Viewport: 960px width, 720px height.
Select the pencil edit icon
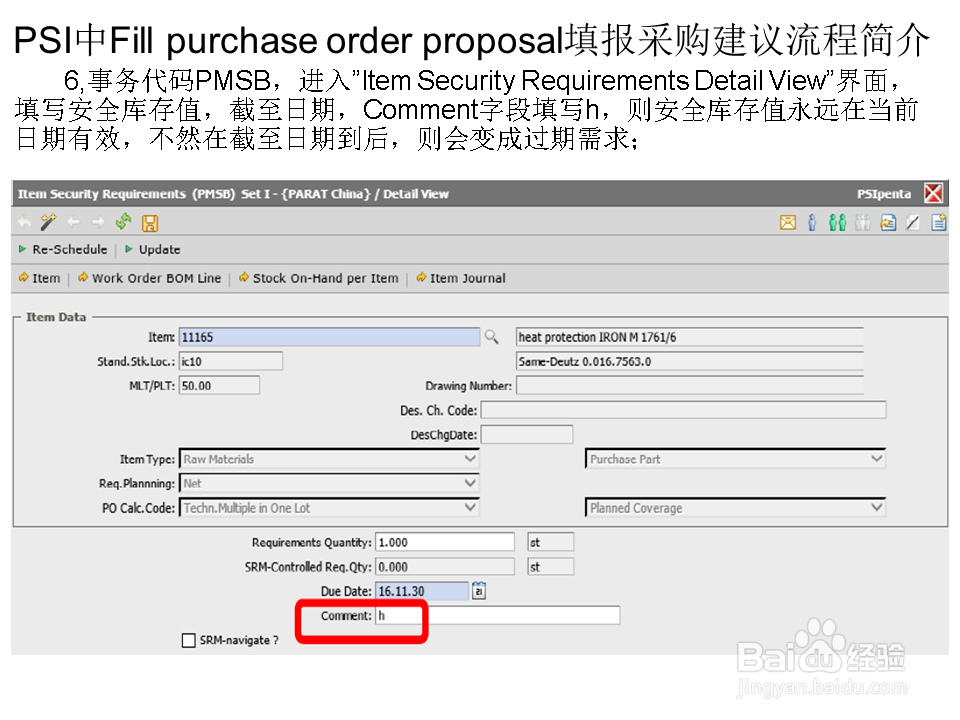pos(912,223)
